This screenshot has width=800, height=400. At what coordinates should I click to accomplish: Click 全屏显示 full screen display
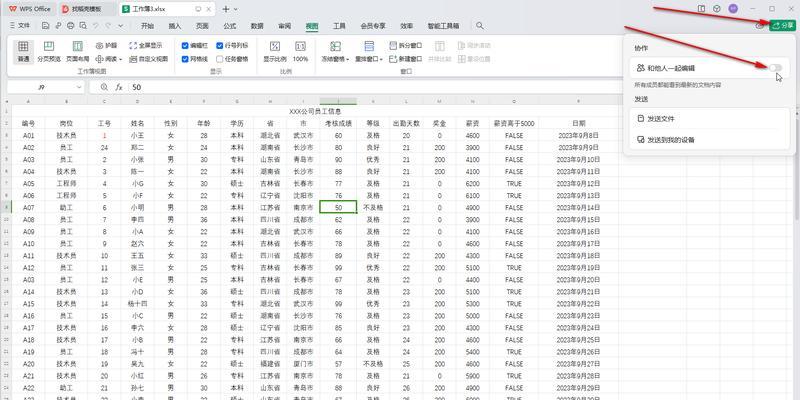pyautogui.click(x=146, y=45)
